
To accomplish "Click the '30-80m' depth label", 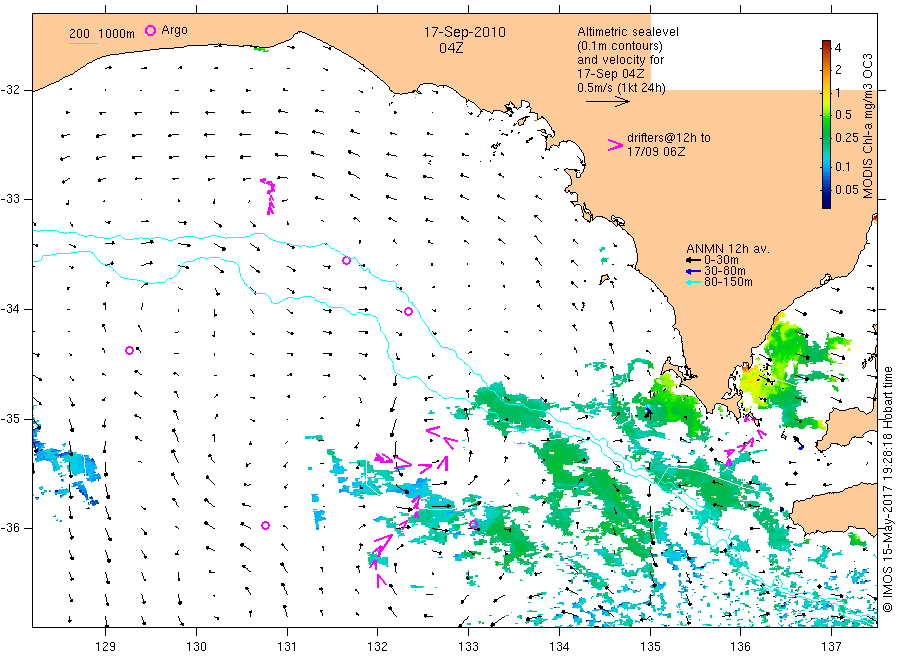I will (x=725, y=271).
